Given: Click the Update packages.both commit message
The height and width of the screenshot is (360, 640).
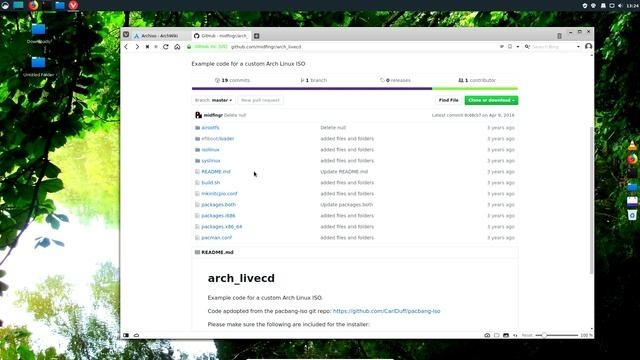Looking at the screenshot, I should click(347, 204).
